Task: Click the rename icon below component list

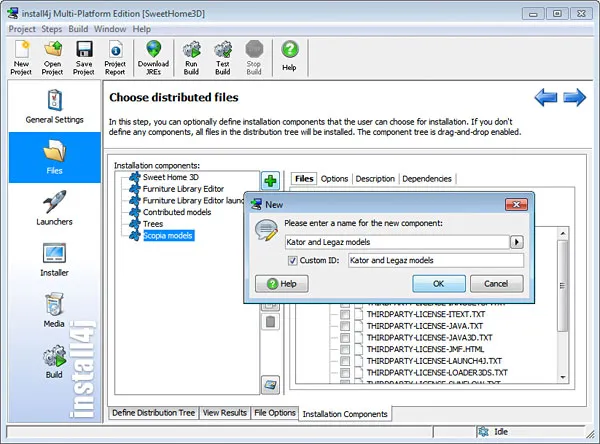Action: (x=271, y=384)
